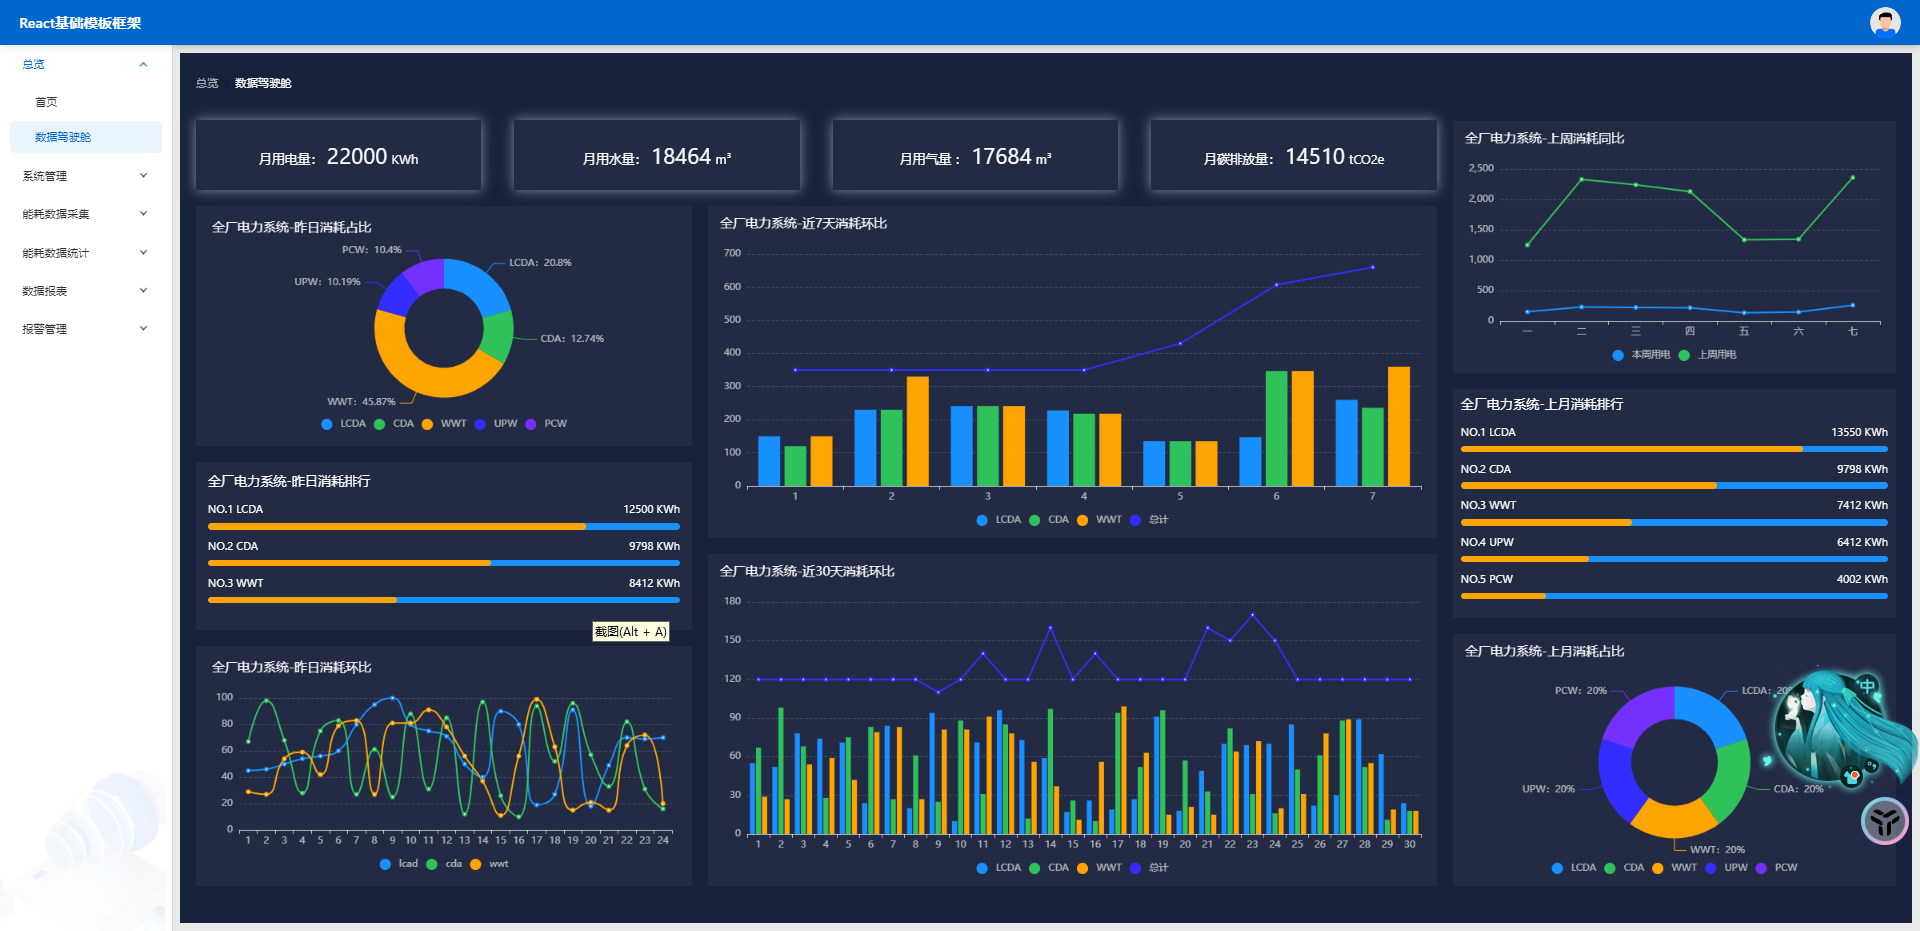Toggle wwt legend in yesterday's line chart
Viewport: 1920px width, 931px height.
tap(489, 864)
